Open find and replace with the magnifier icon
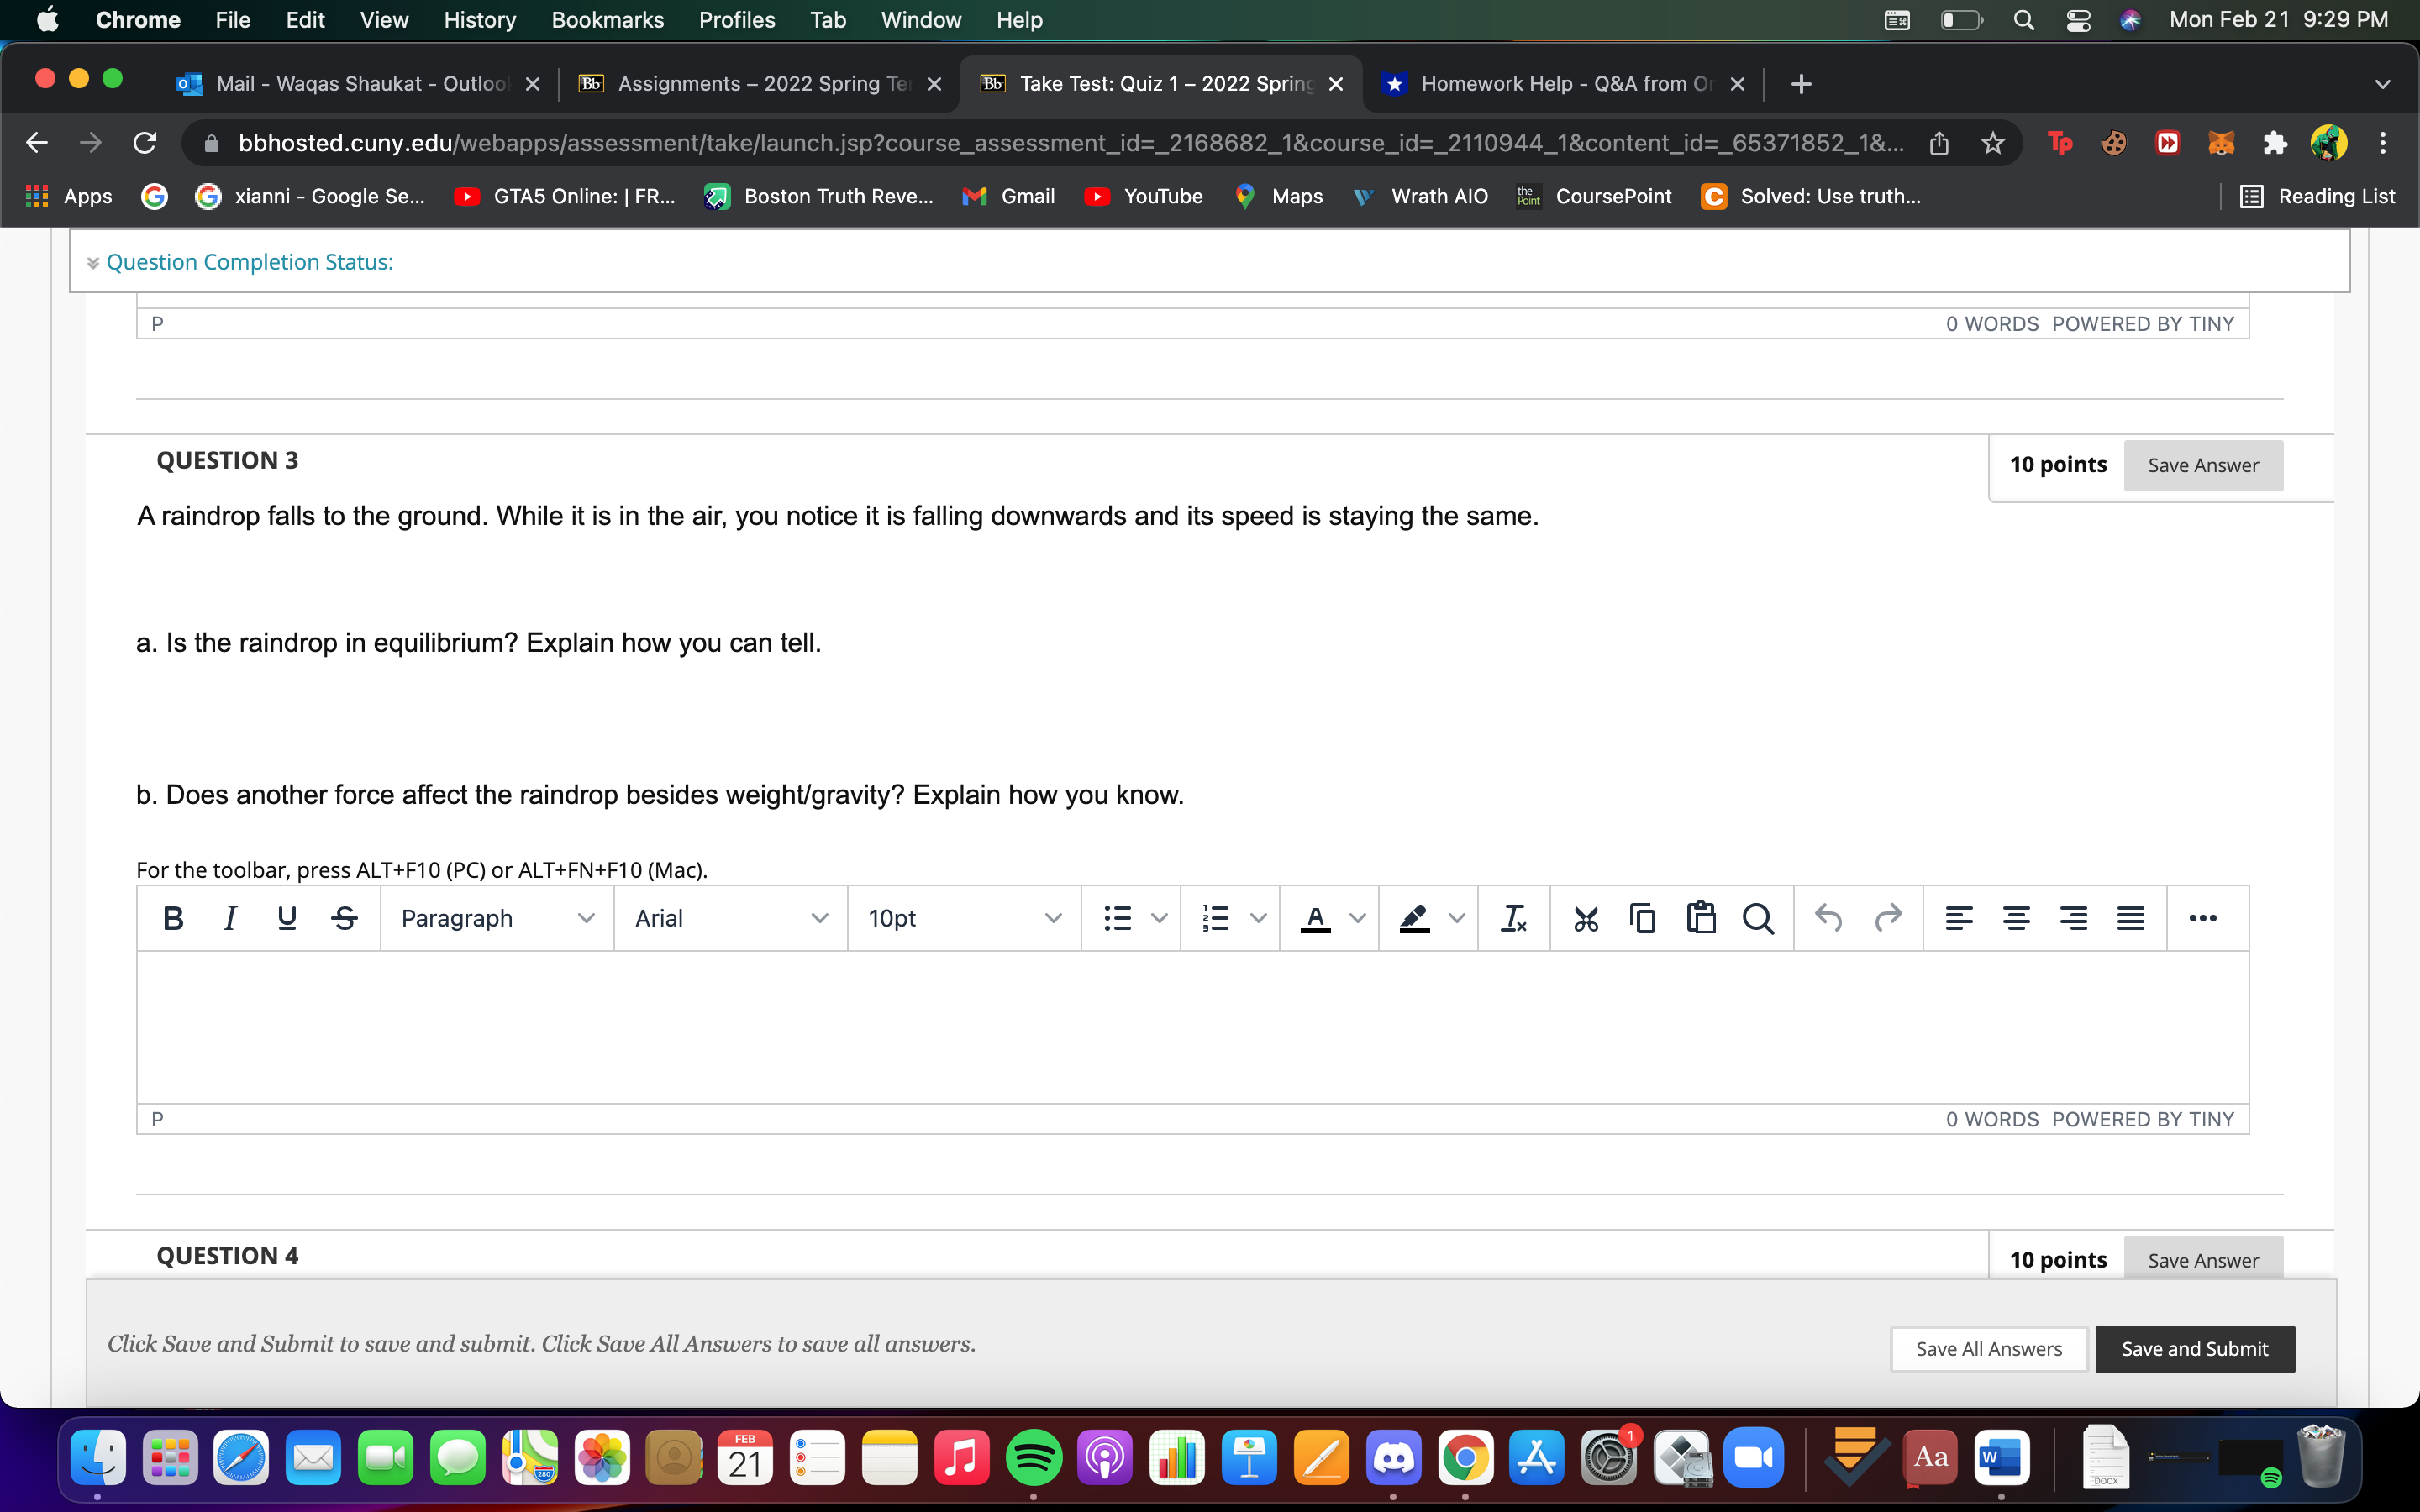2420x1512 pixels. tap(1759, 917)
